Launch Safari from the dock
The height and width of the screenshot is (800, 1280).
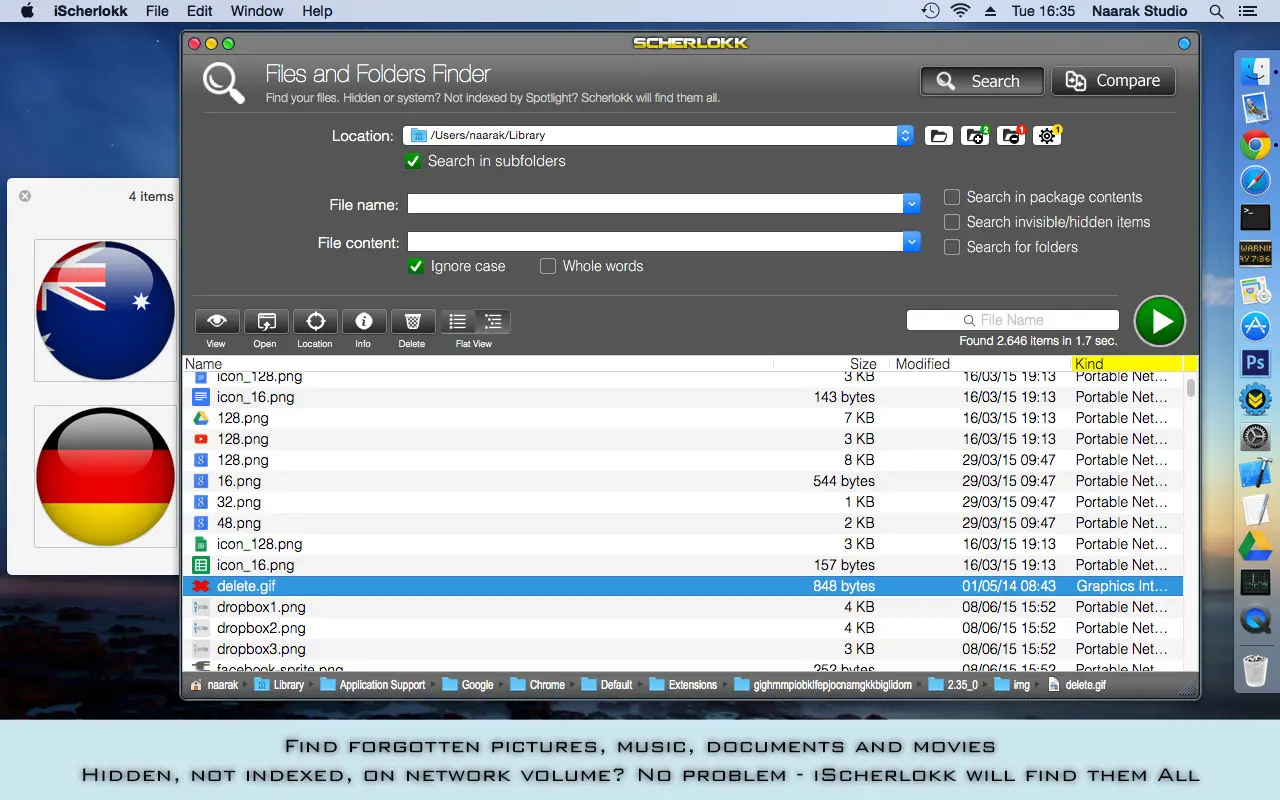1255,181
